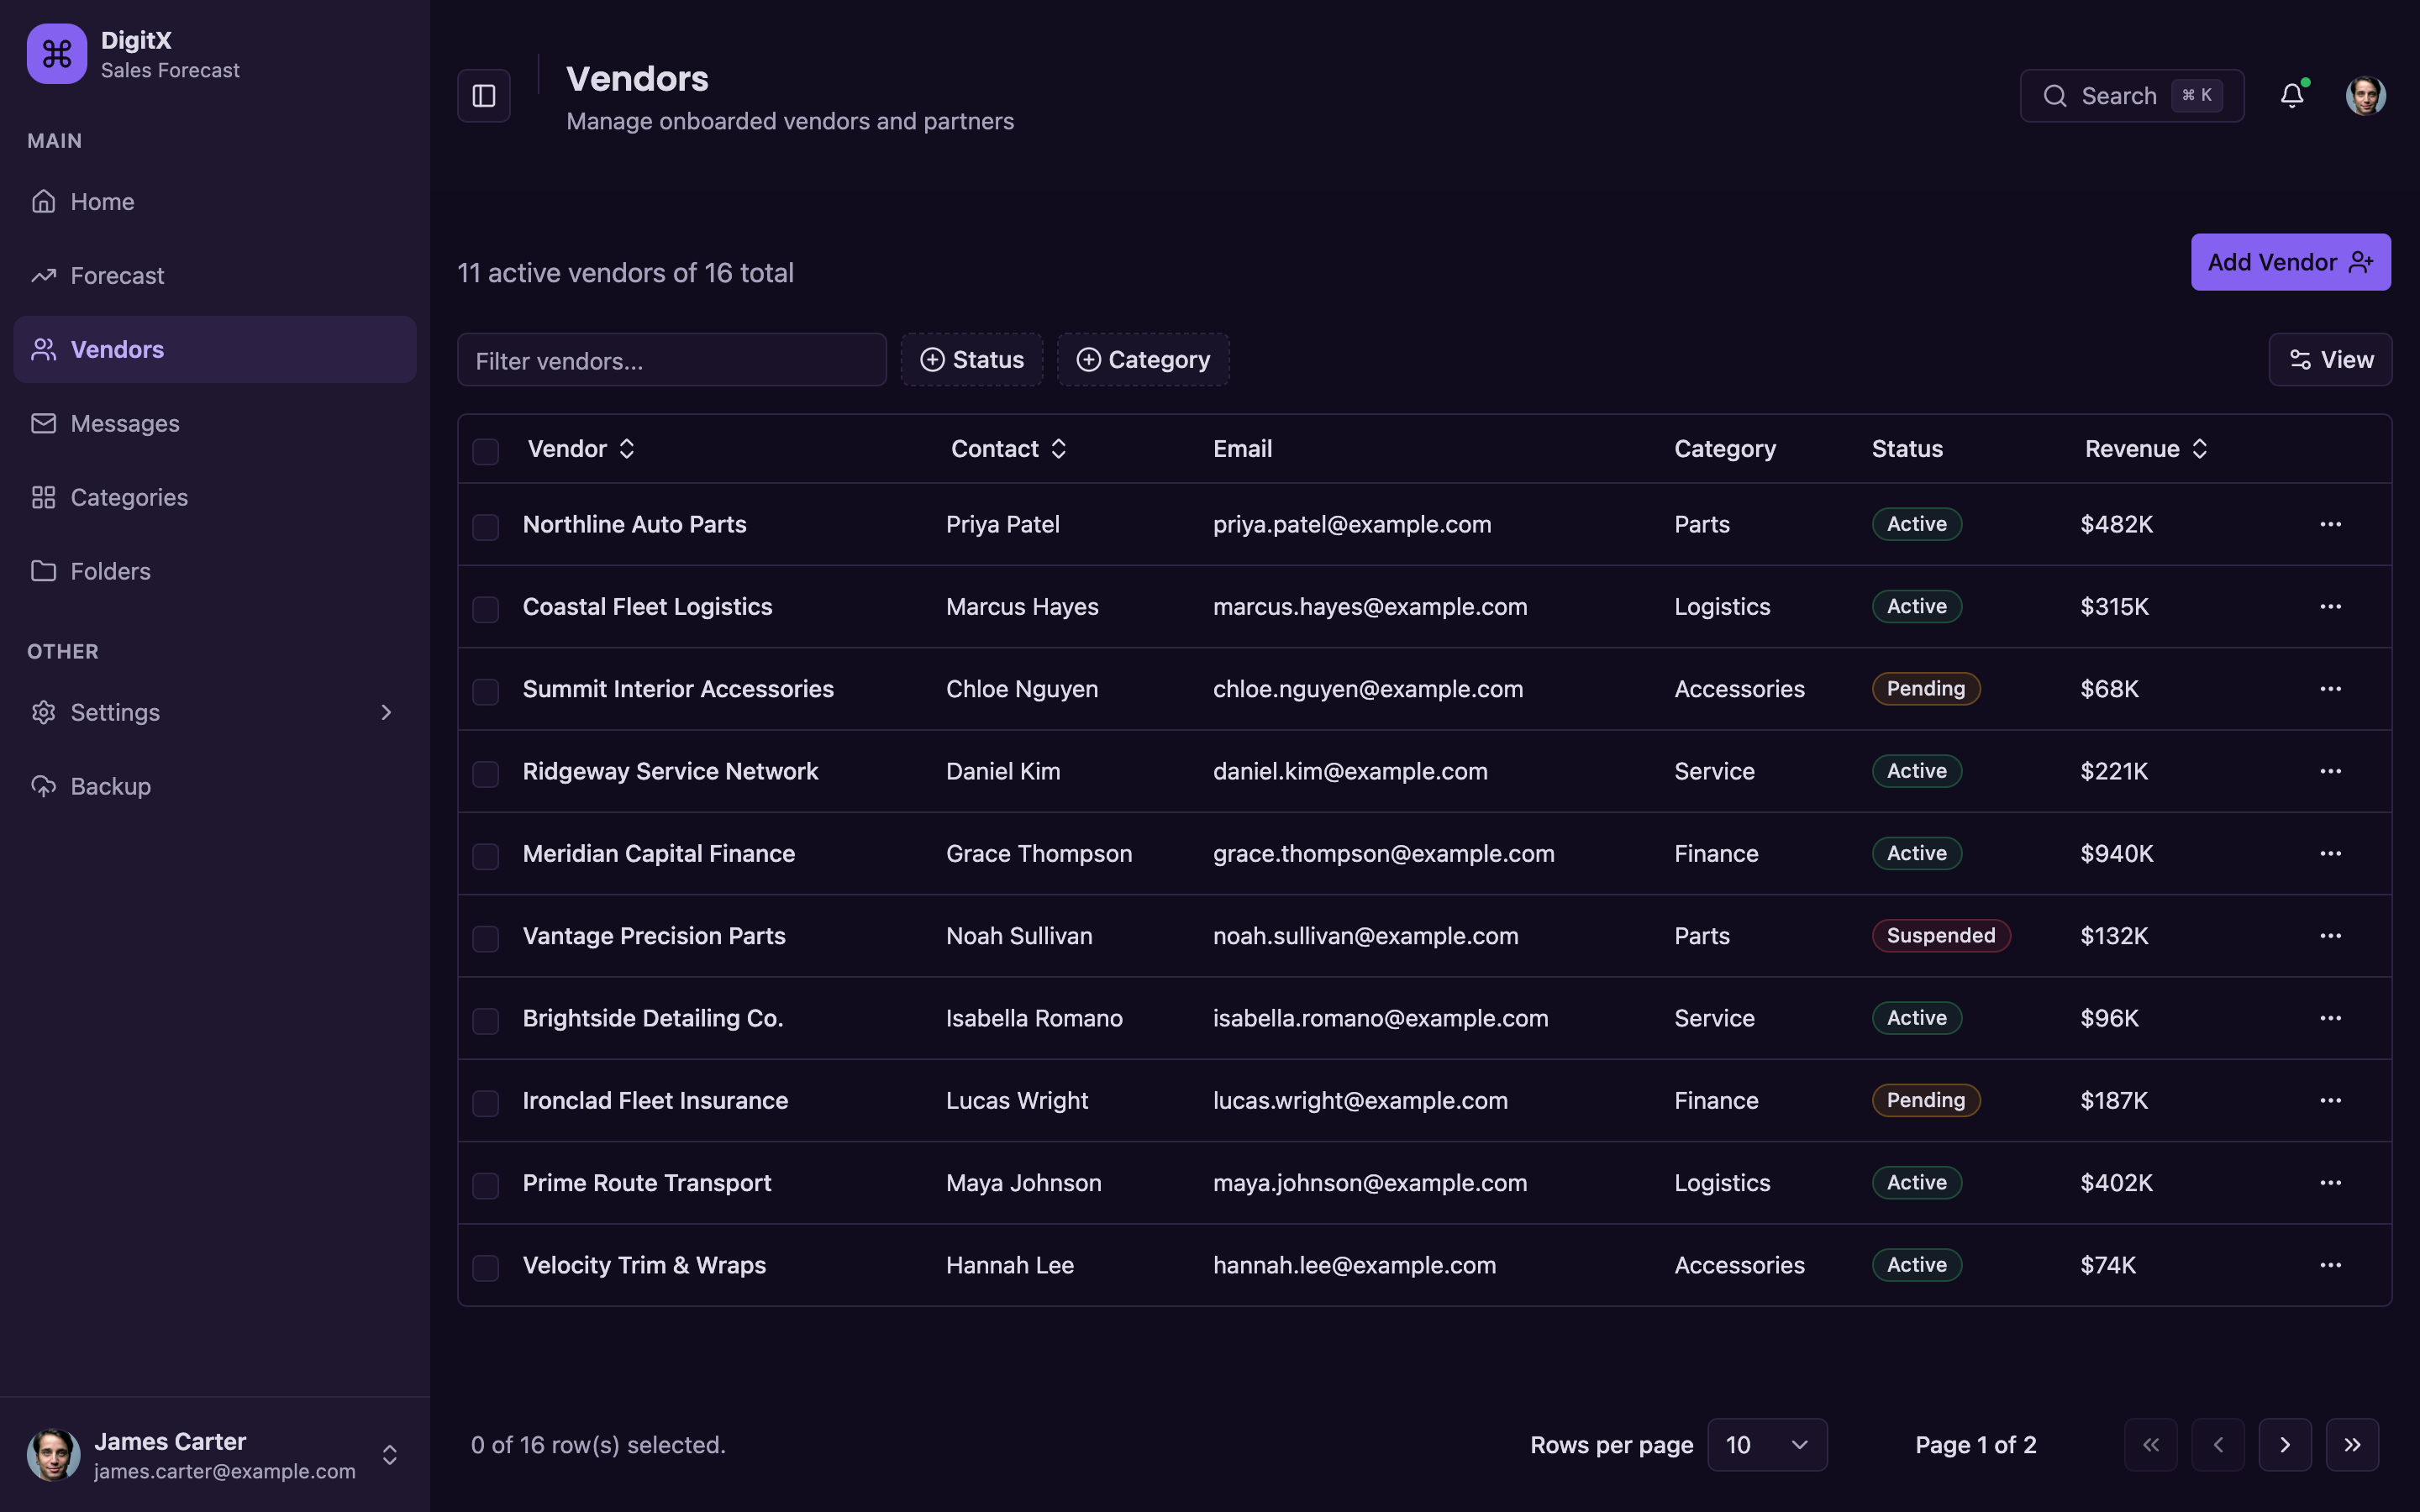Expand the Settings menu chevron
2420x1512 pixels.
point(386,713)
